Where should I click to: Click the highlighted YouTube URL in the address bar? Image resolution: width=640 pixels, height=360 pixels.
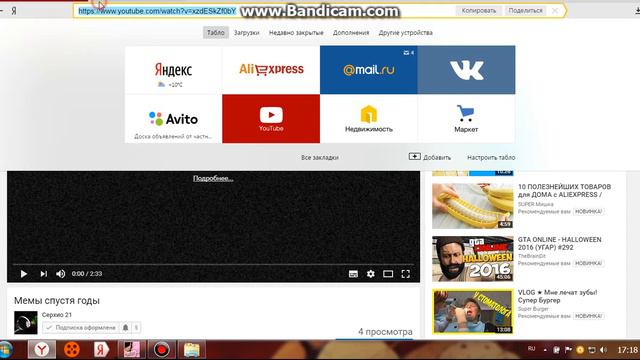[x=157, y=11]
